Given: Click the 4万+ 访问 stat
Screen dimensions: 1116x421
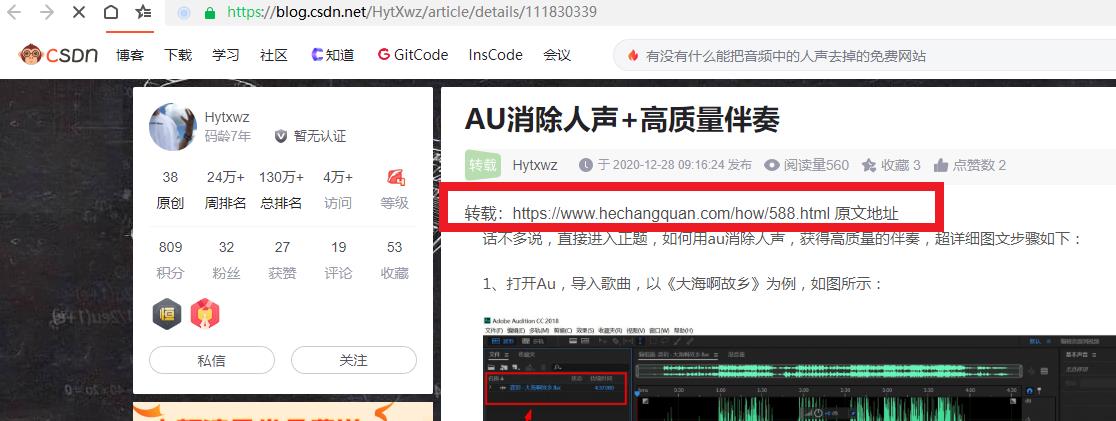Looking at the screenshot, I should (338, 190).
